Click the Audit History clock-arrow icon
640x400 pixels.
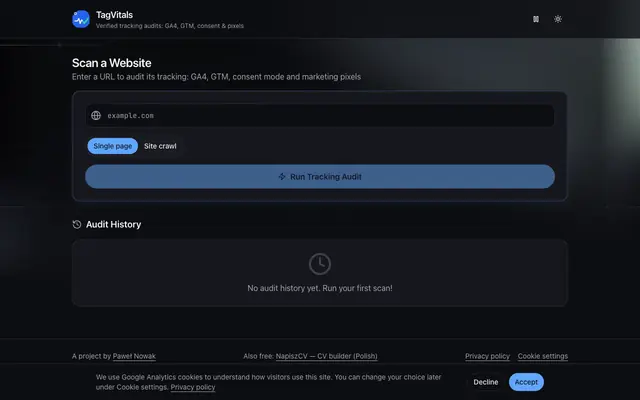click(x=77, y=224)
